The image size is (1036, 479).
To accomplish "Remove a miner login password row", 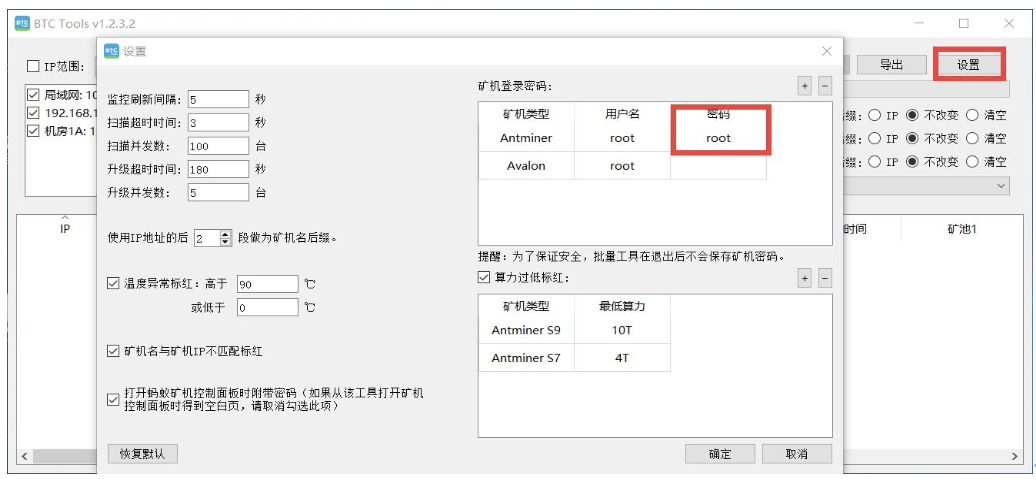I will 825,86.
